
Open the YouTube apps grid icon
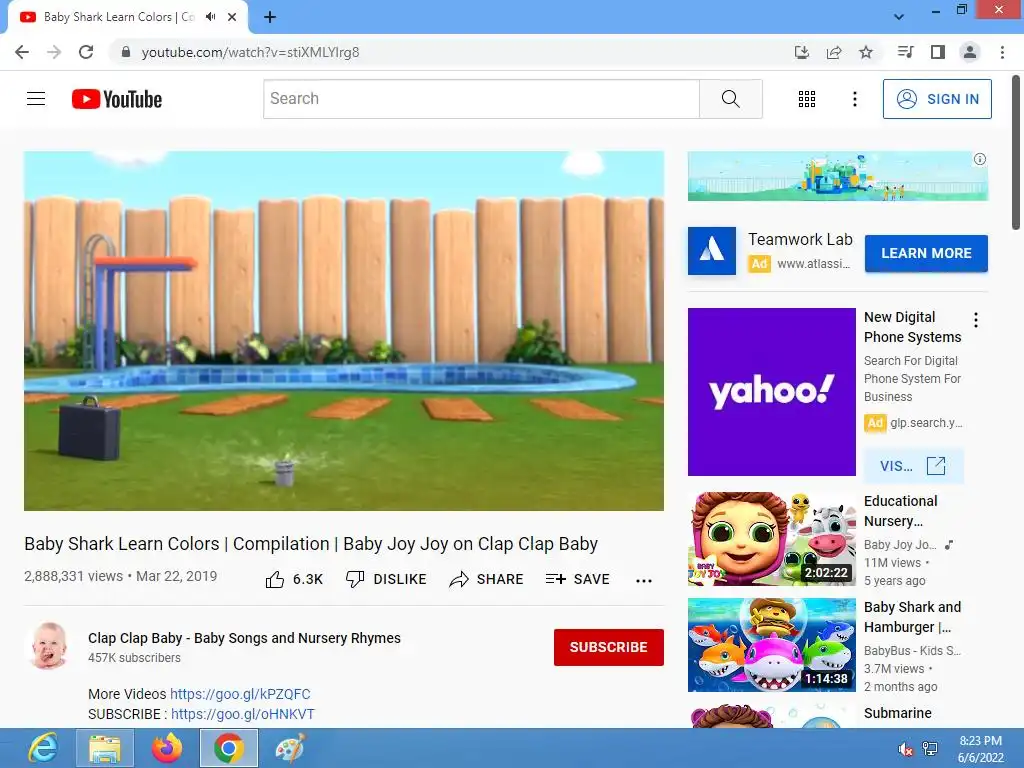[x=807, y=99]
